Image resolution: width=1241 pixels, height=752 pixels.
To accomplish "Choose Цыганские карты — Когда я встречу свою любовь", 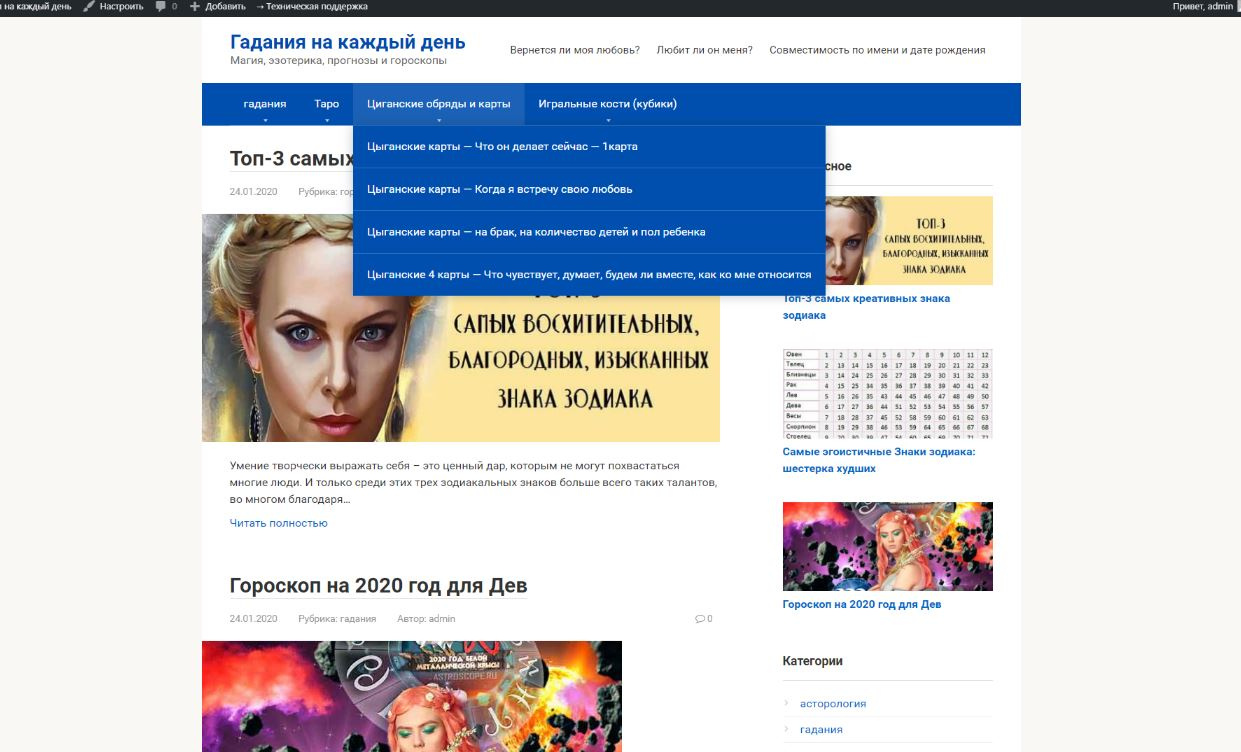I will [589, 189].
